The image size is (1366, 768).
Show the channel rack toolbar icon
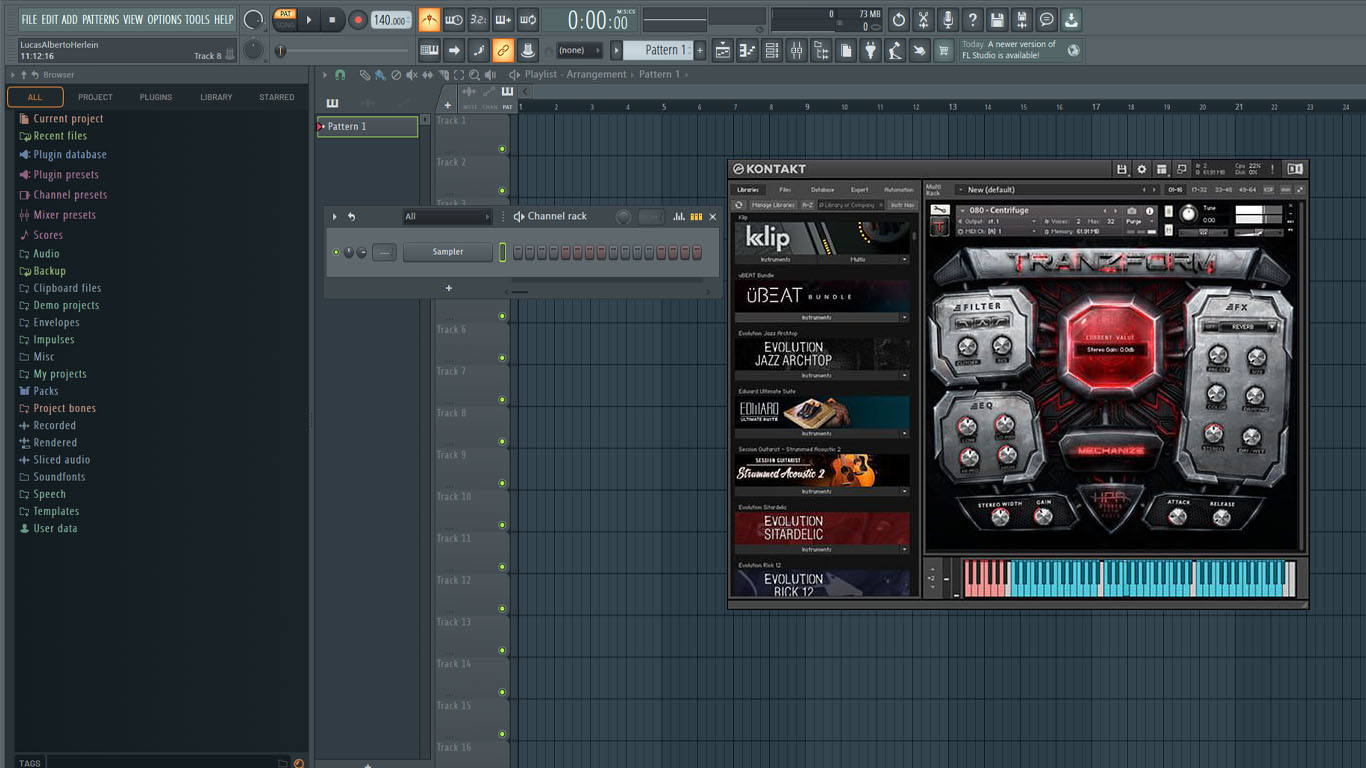772,50
